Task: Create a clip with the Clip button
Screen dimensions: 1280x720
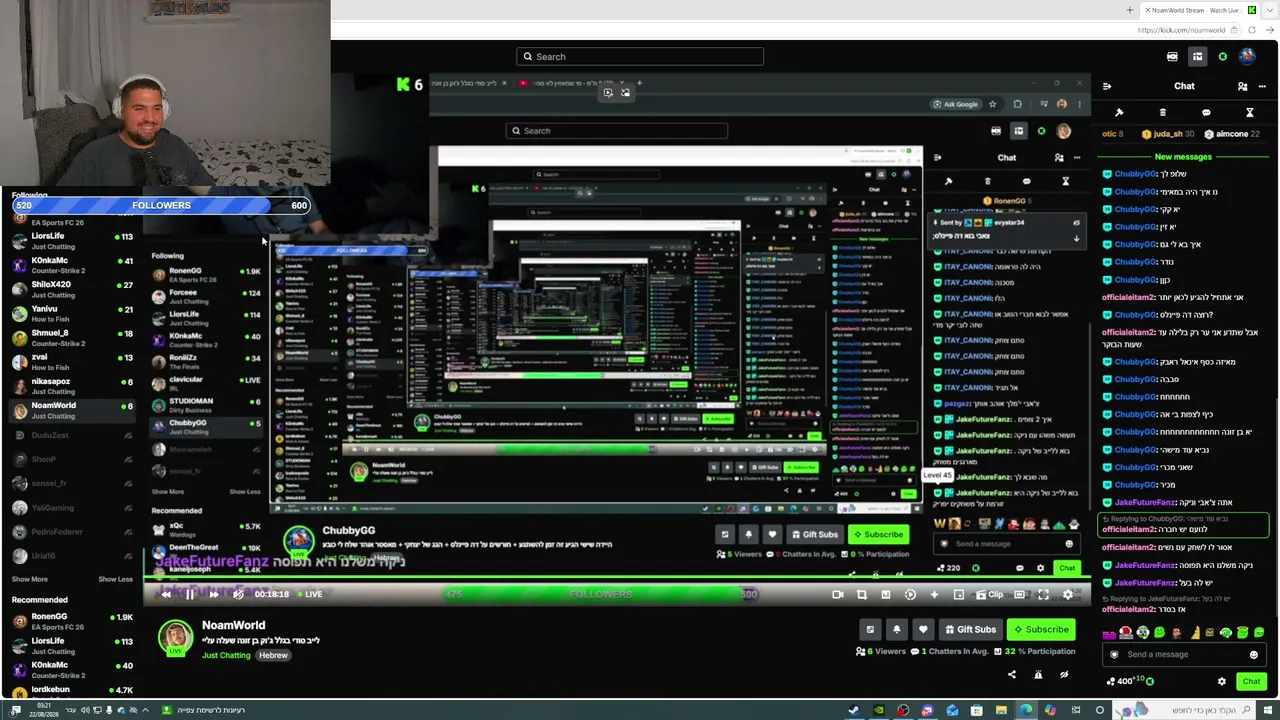Action: pyautogui.click(x=990, y=594)
